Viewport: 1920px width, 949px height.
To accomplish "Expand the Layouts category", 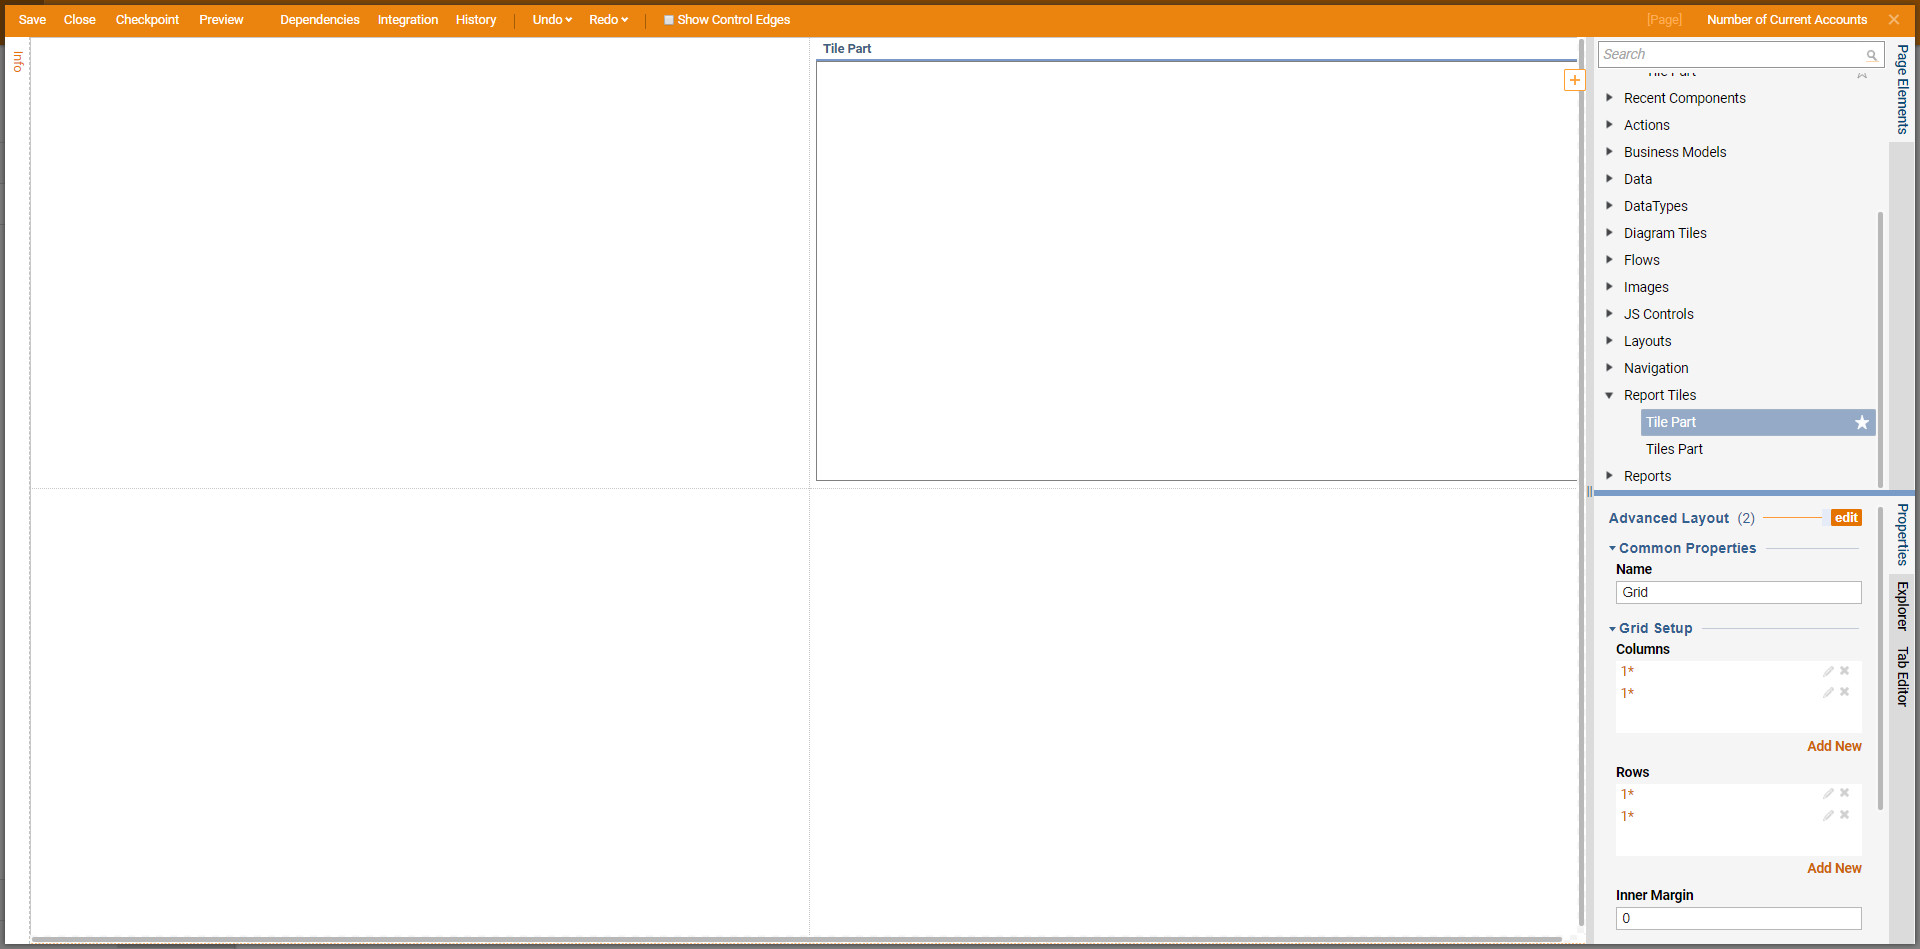I will pos(1609,341).
